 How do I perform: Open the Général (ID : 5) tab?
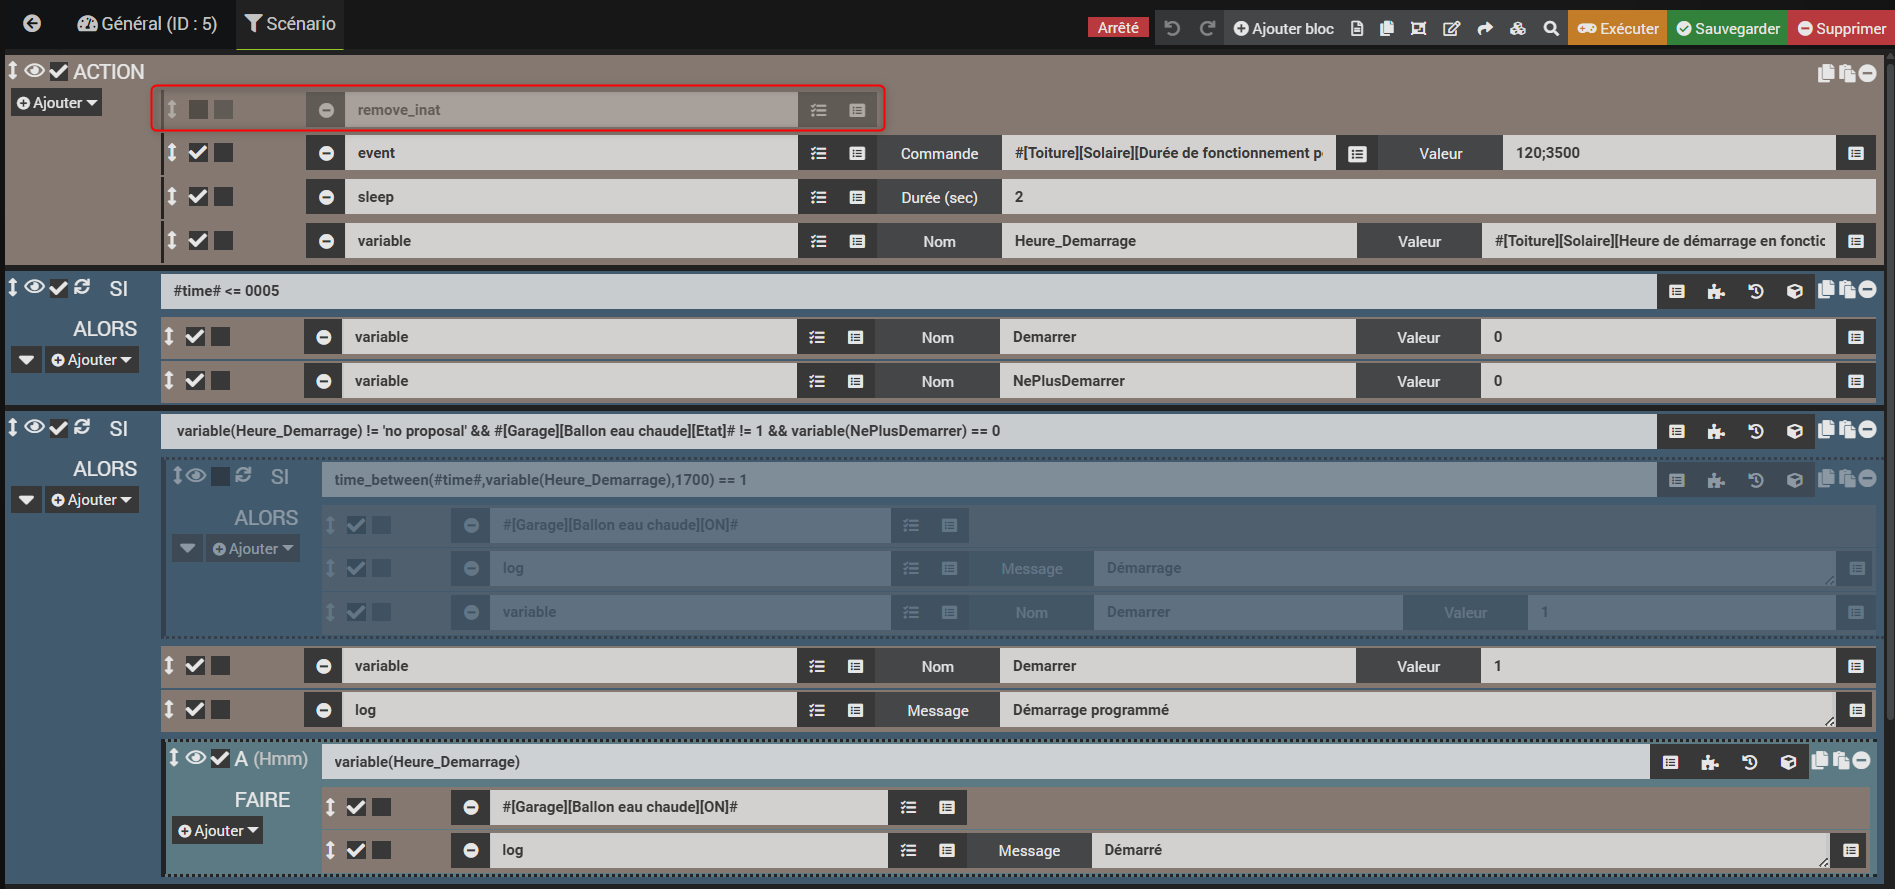point(147,23)
